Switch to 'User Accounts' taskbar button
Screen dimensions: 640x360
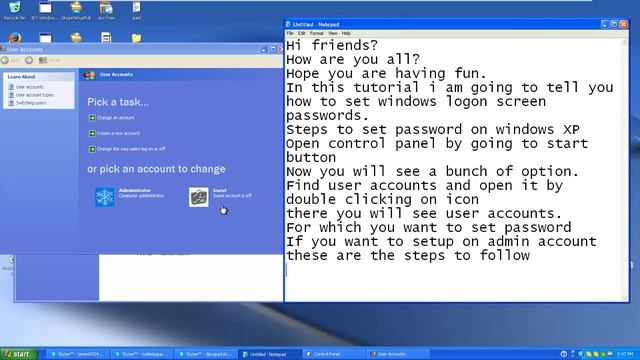coord(397,354)
